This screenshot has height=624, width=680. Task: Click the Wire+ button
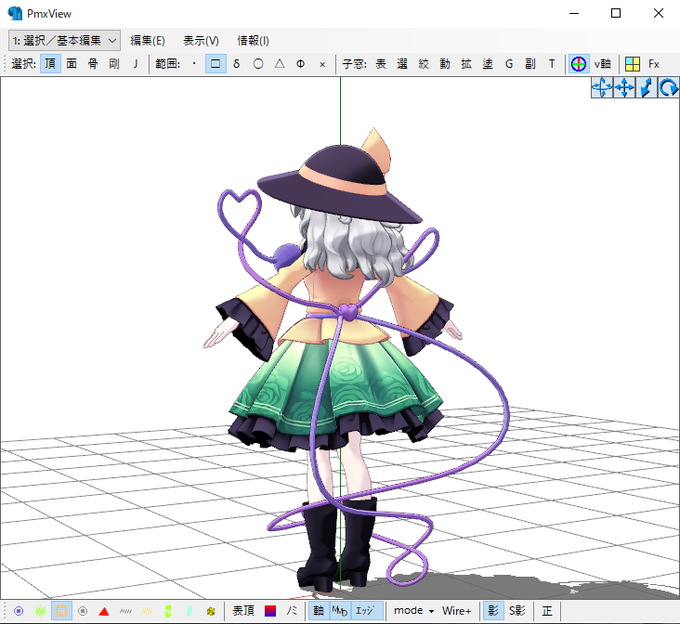(456, 611)
